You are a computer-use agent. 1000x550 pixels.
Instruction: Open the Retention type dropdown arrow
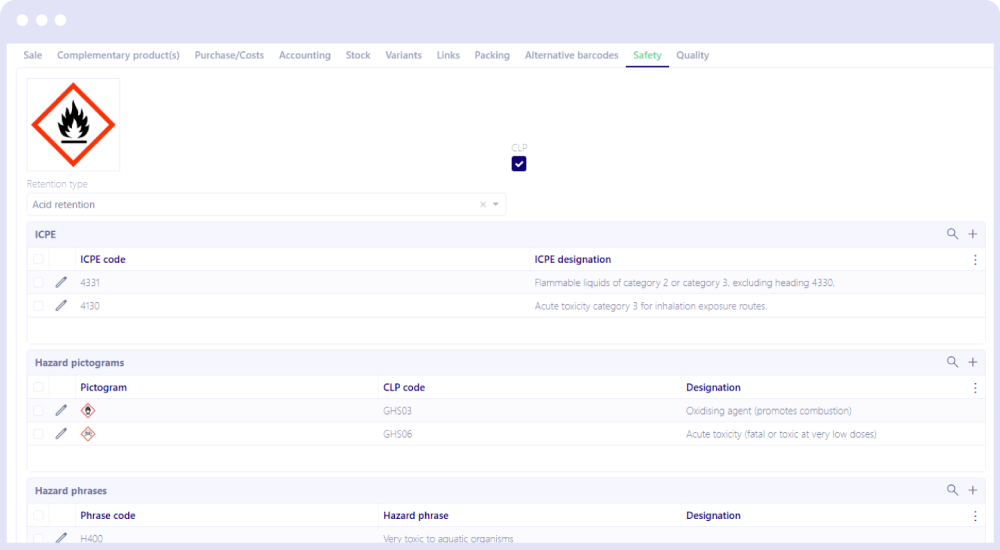496,205
